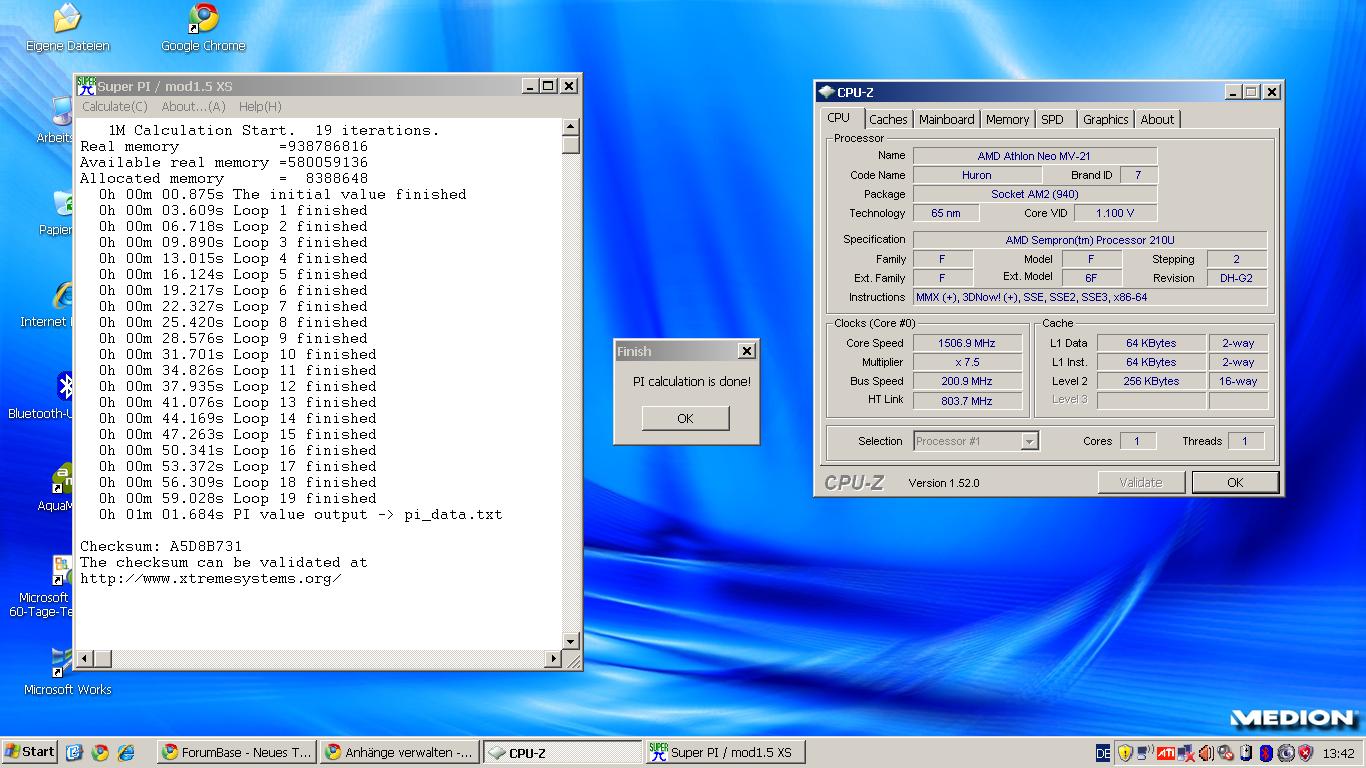Switch to the Mainboard tab
The height and width of the screenshot is (768, 1366).
946,119
